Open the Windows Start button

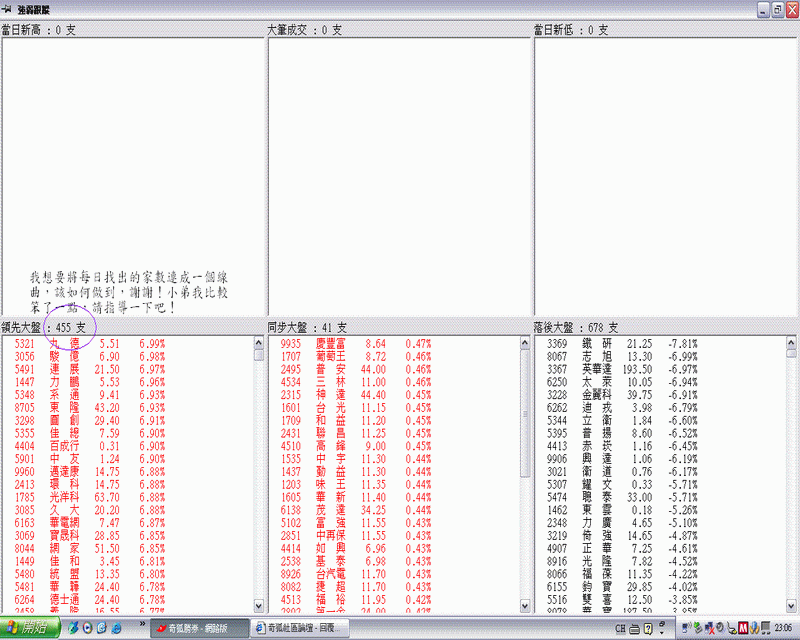point(30,628)
